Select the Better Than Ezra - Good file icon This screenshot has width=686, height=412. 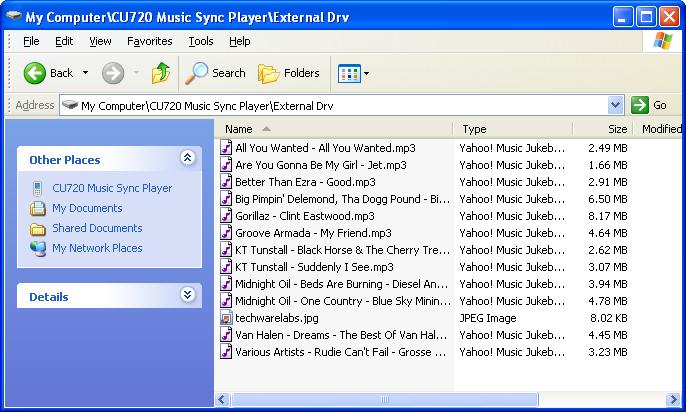[x=226, y=182]
